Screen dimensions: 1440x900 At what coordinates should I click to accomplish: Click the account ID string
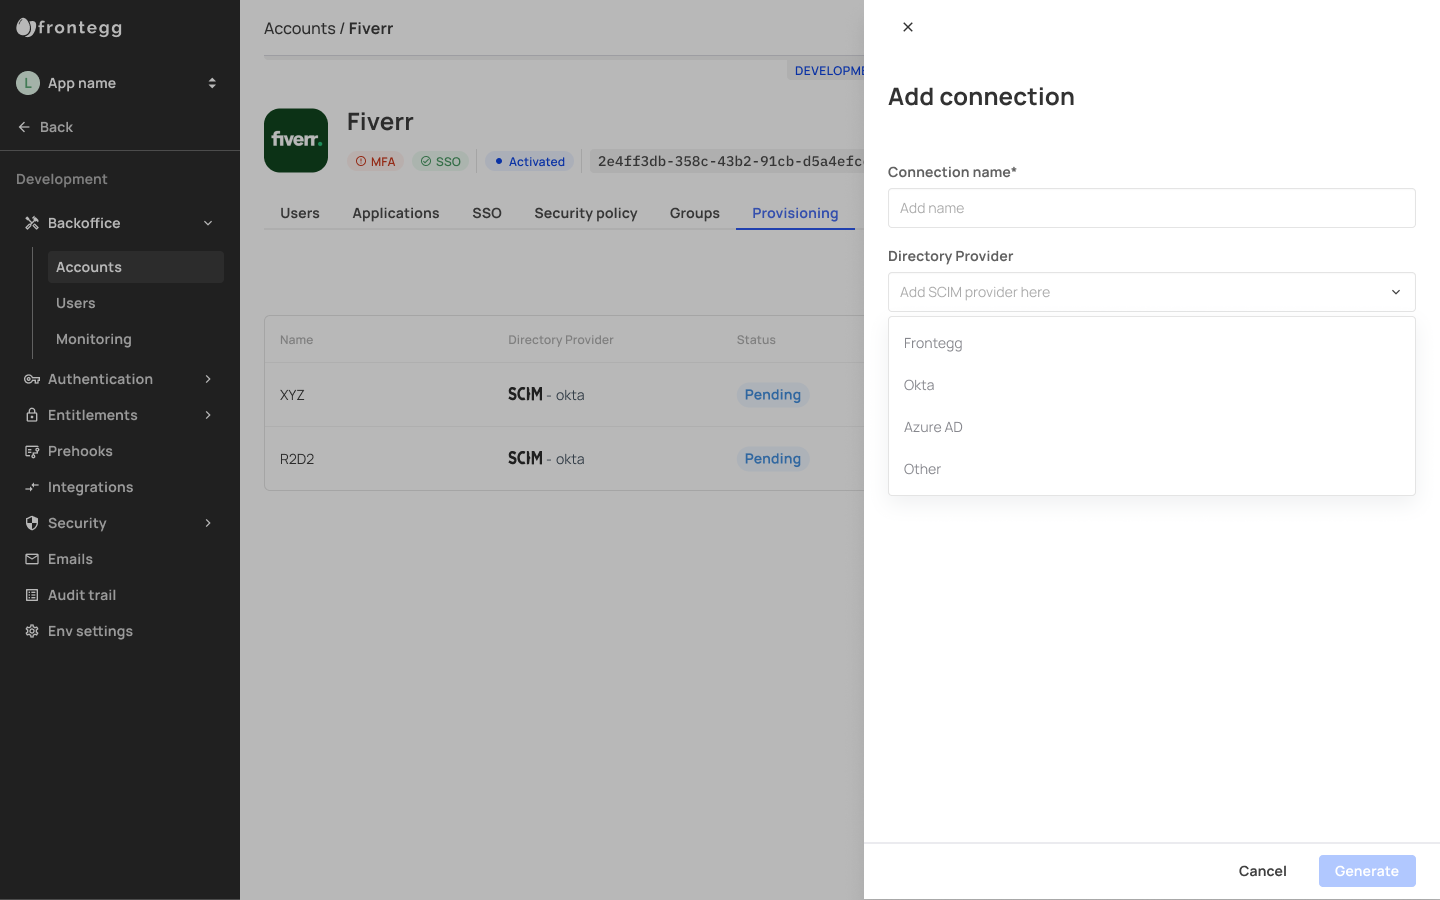729,161
